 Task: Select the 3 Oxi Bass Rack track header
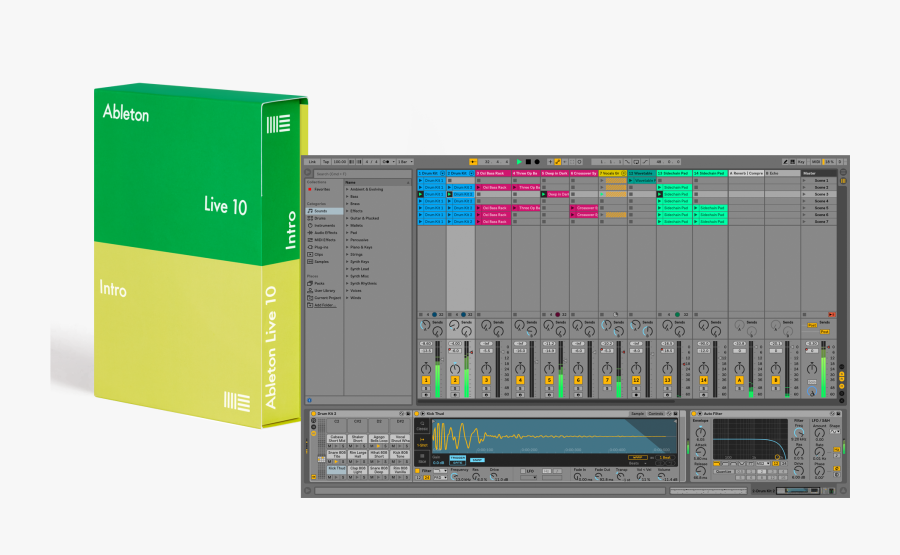pos(493,173)
